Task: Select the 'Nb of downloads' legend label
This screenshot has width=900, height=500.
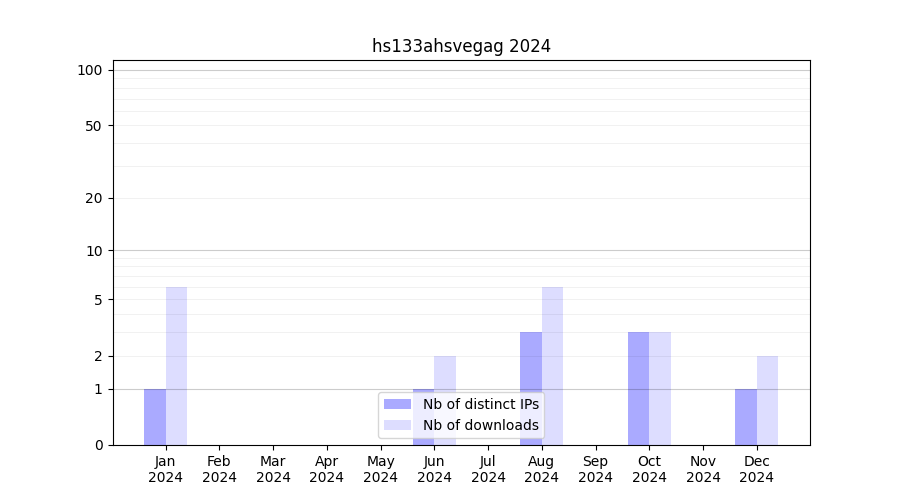Action: [480, 425]
